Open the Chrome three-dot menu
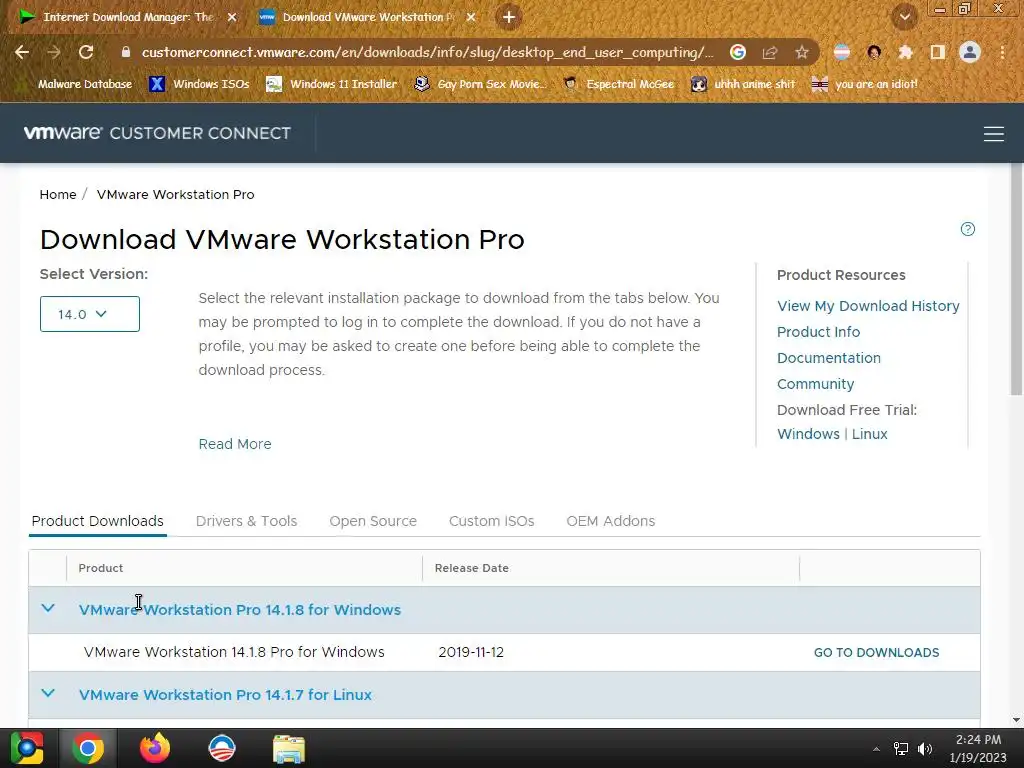The image size is (1024, 768). coord(1002,52)
